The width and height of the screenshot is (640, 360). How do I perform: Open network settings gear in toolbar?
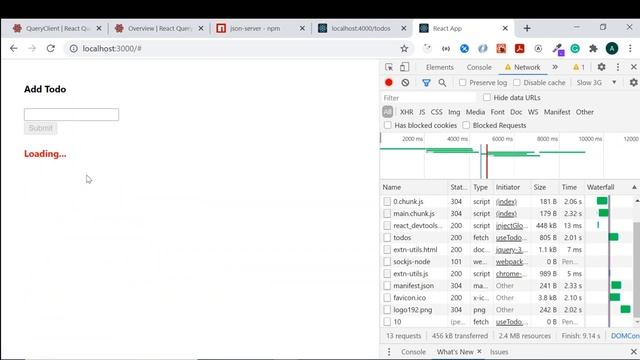633,82
